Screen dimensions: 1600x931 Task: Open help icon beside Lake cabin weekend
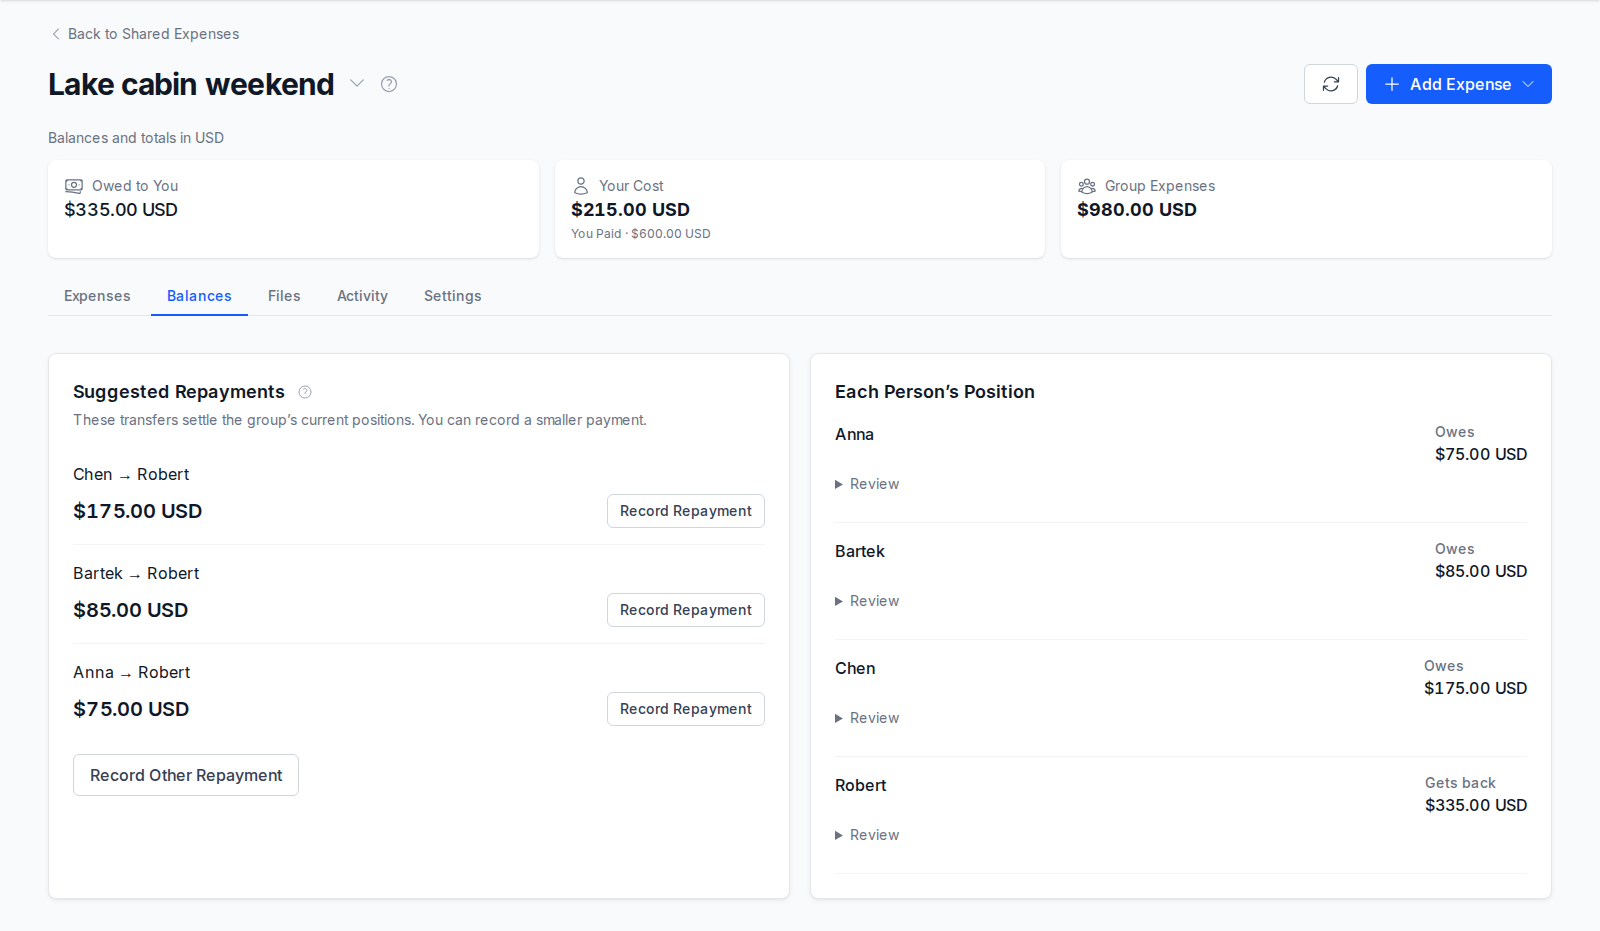[x=389, y=84]
